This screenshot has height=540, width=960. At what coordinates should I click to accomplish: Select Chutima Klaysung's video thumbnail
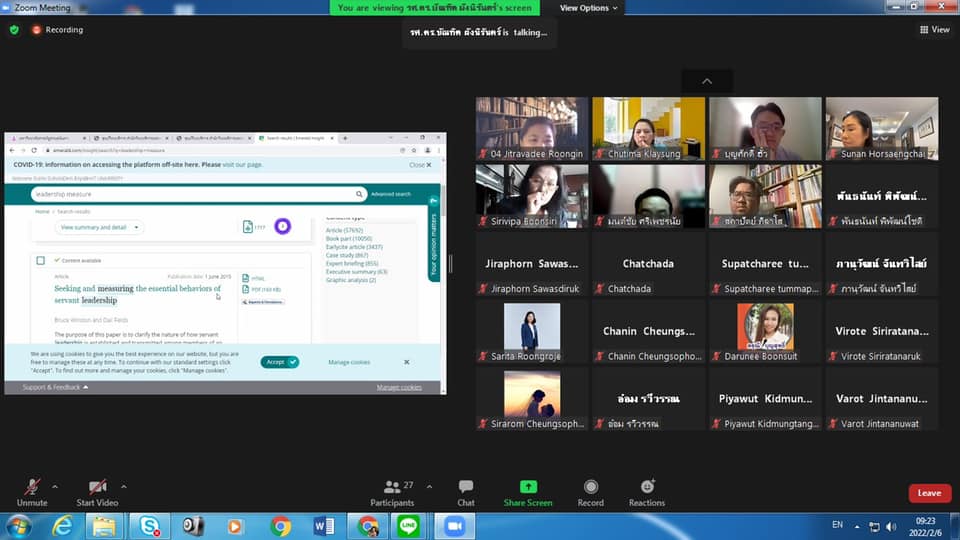[x=648, y=128]
